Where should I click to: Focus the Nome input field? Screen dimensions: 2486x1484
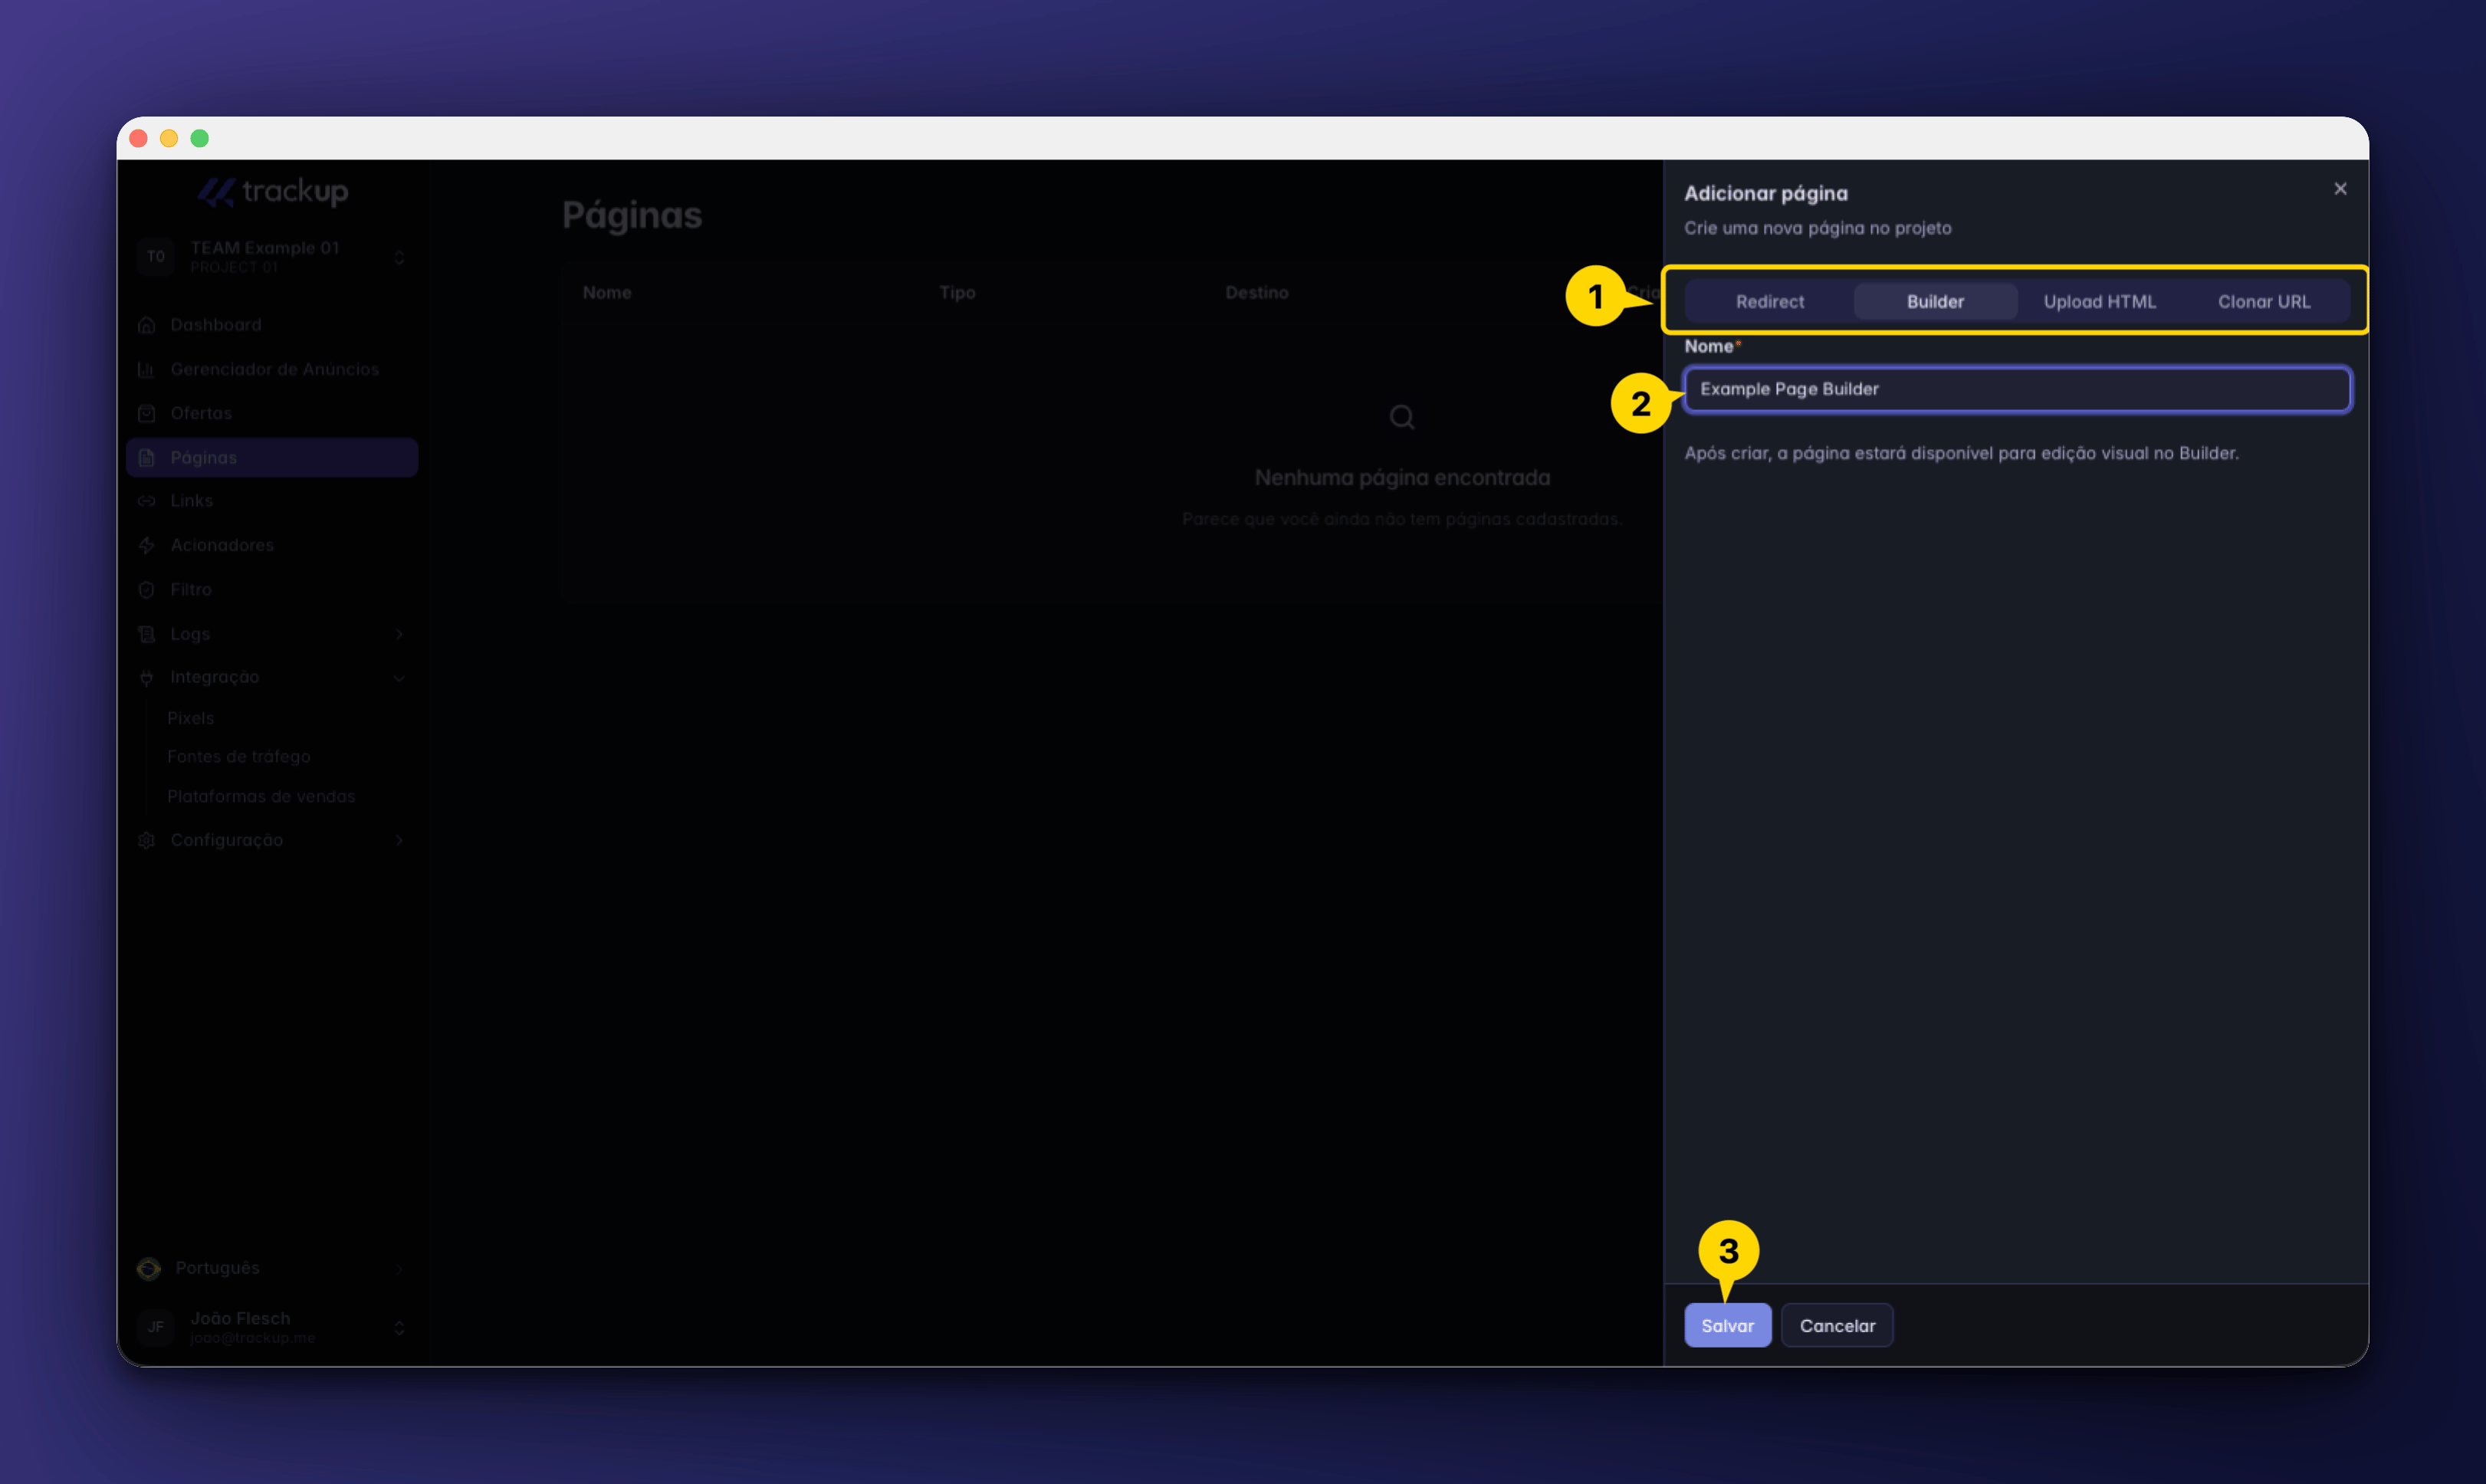click(2017, 389)
